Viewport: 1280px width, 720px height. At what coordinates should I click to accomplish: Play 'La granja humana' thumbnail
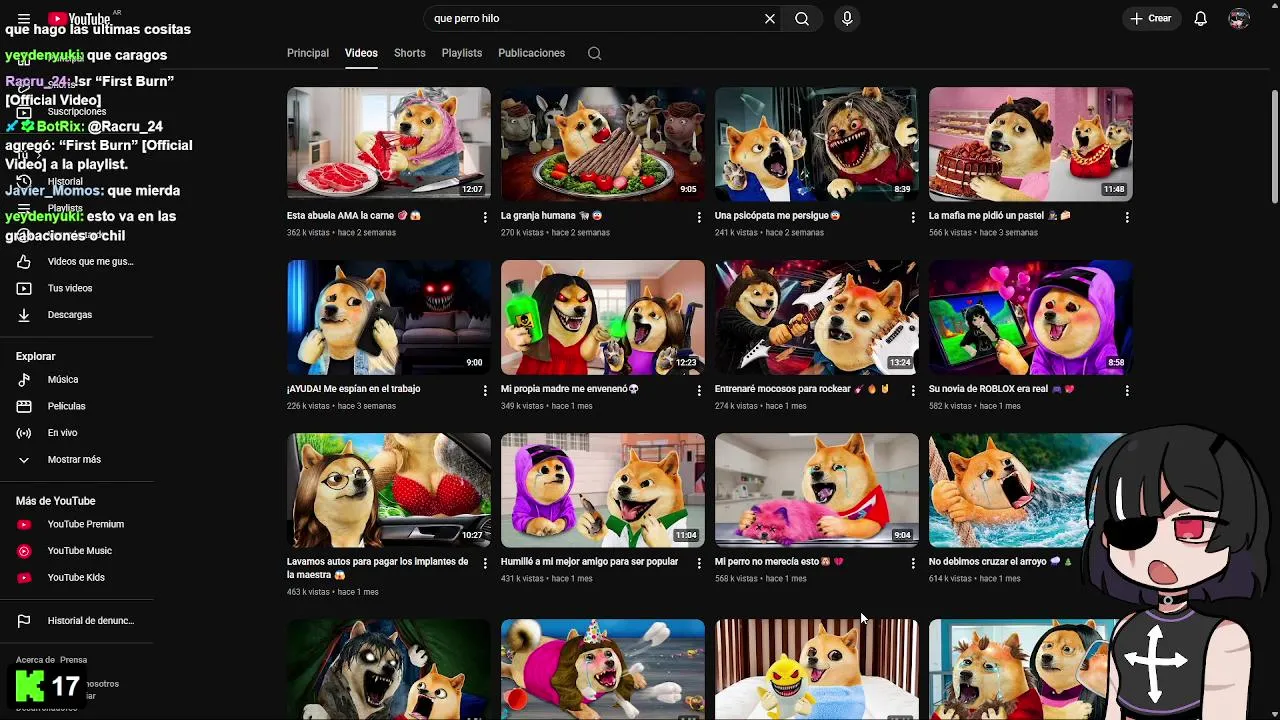(x=603, y=144)
